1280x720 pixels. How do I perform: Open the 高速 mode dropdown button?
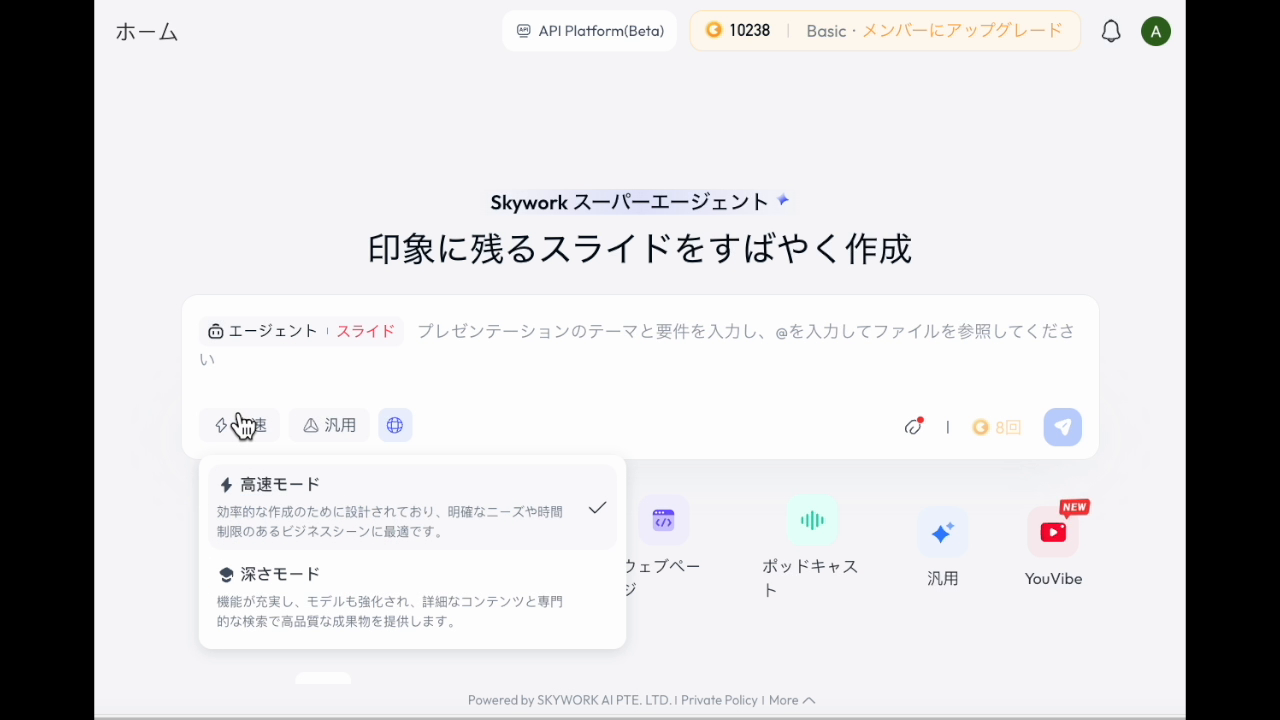click(x=240, y=425)
